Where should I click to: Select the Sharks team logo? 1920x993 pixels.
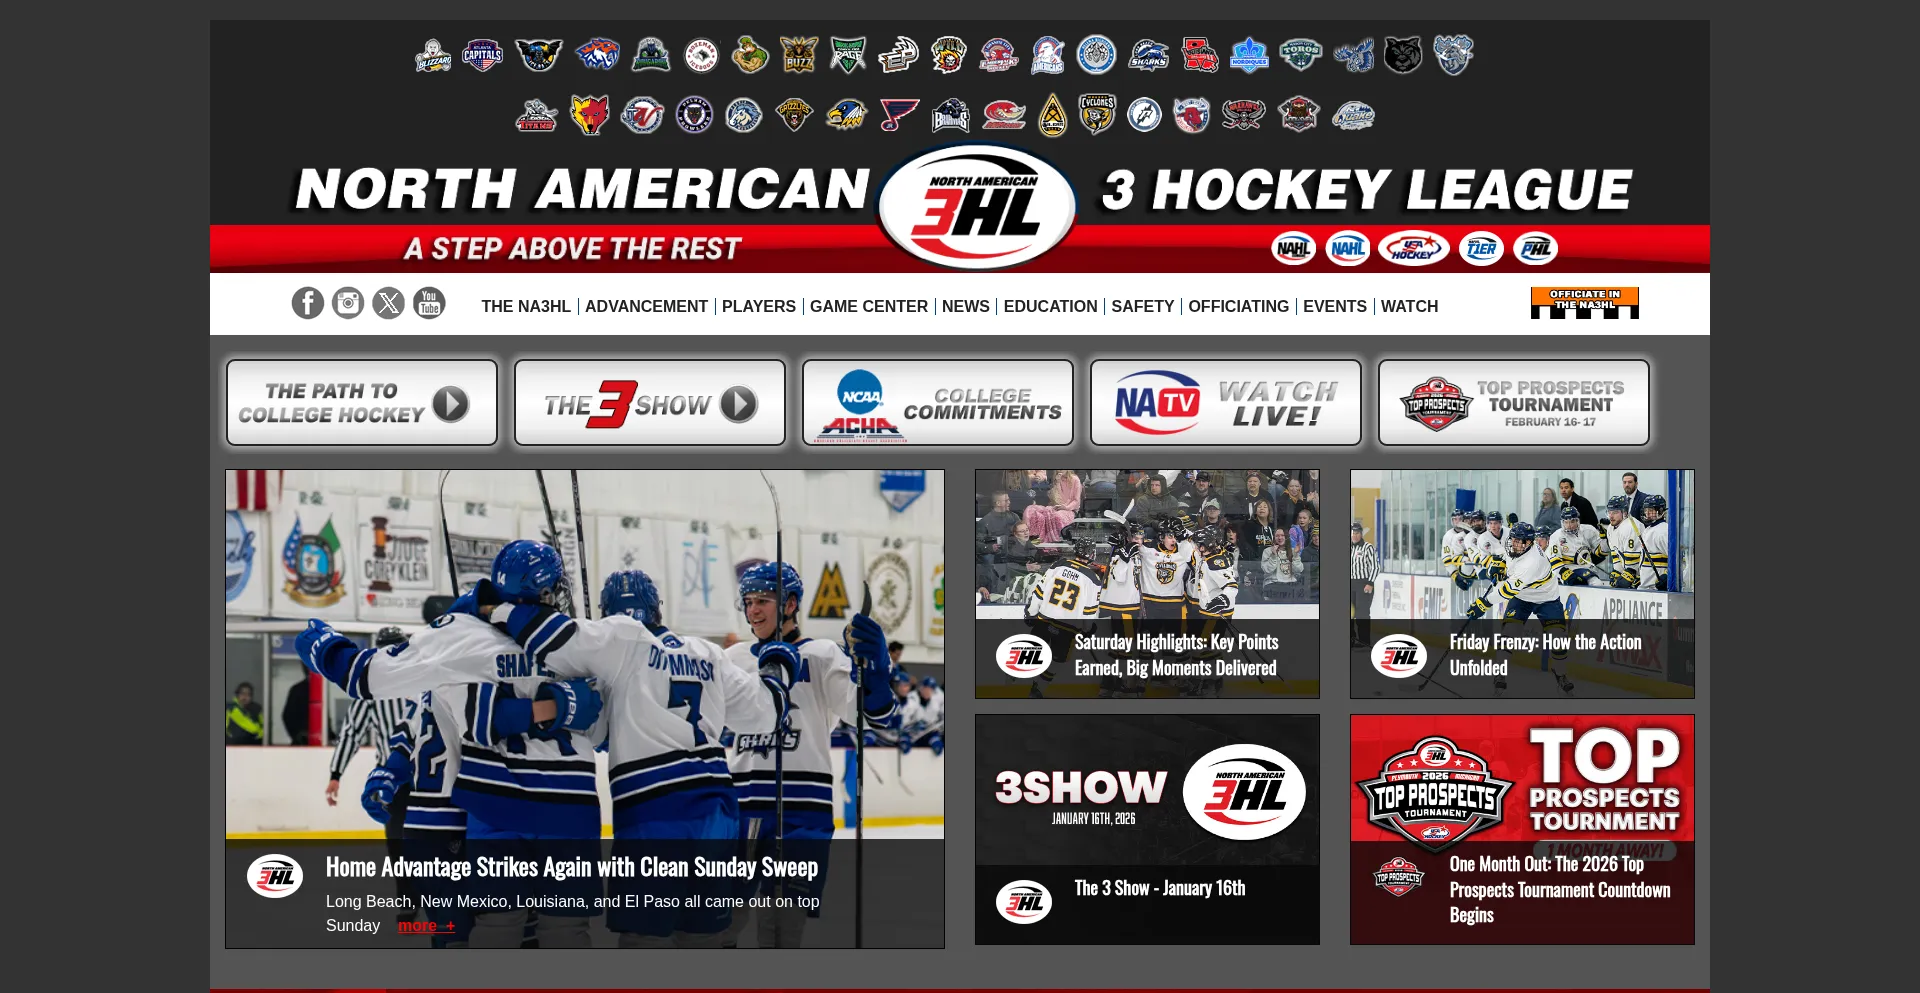pyautogui.click(x=1148, y=55)
